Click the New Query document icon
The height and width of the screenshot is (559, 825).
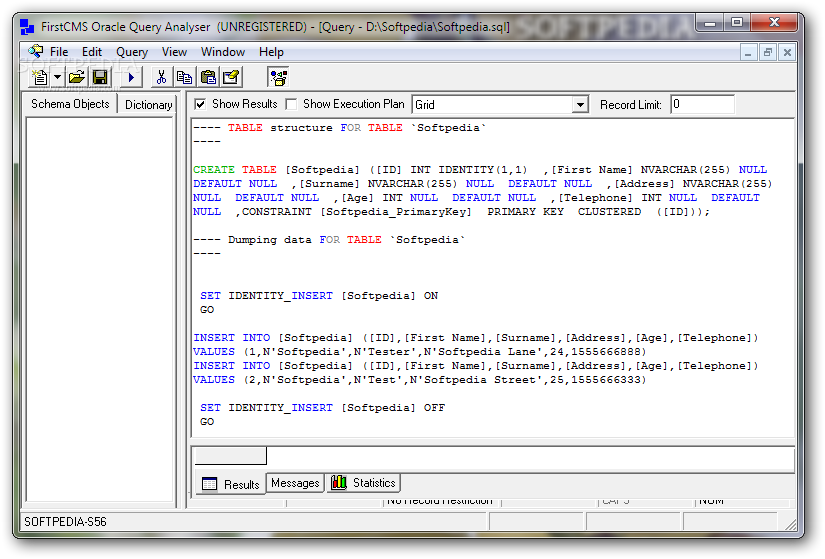40,78
